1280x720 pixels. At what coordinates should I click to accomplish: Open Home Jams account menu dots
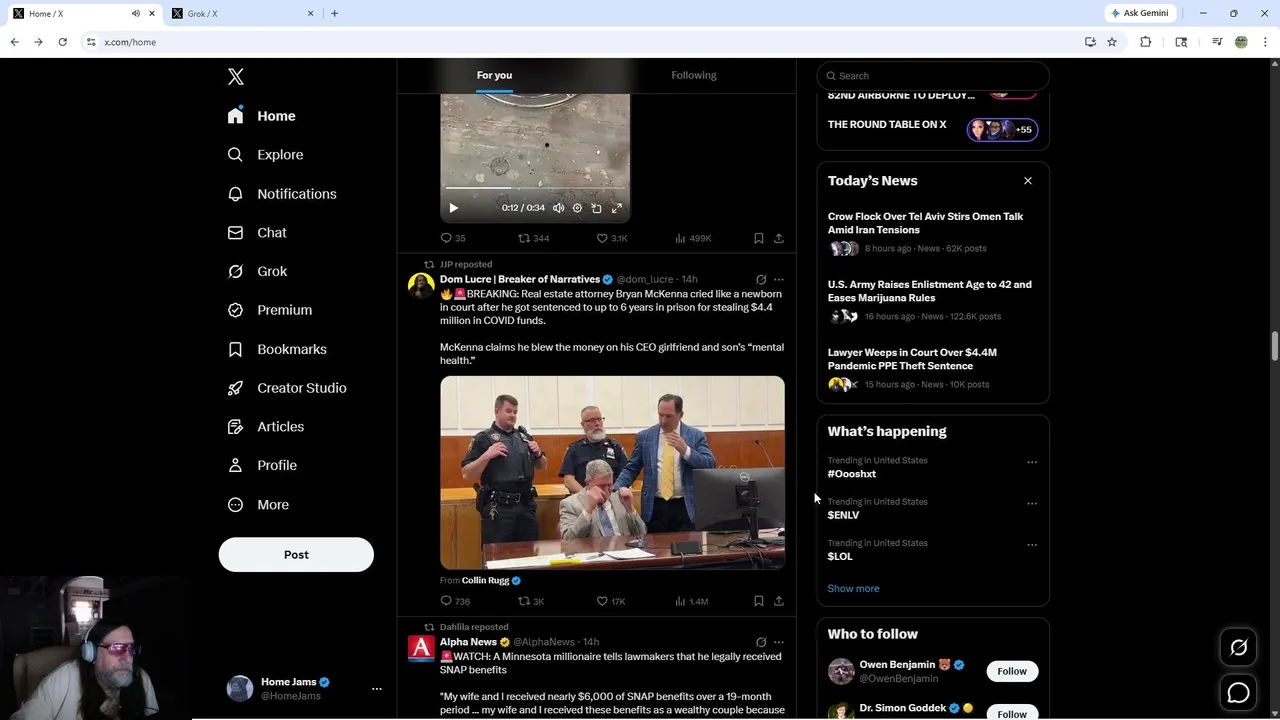[377, 689]
